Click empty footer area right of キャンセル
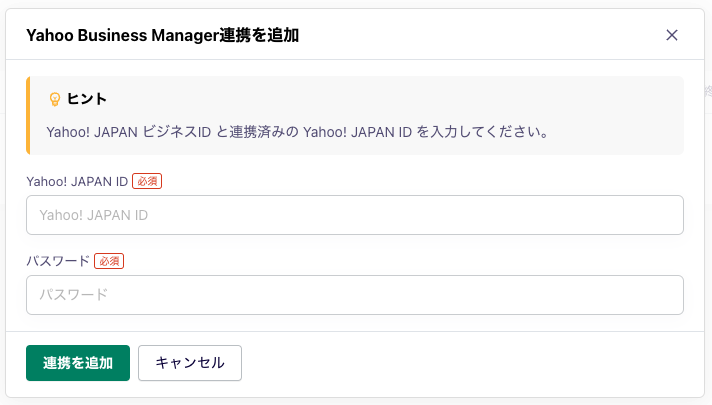This screenshot has height=405, width=712. 470,363
